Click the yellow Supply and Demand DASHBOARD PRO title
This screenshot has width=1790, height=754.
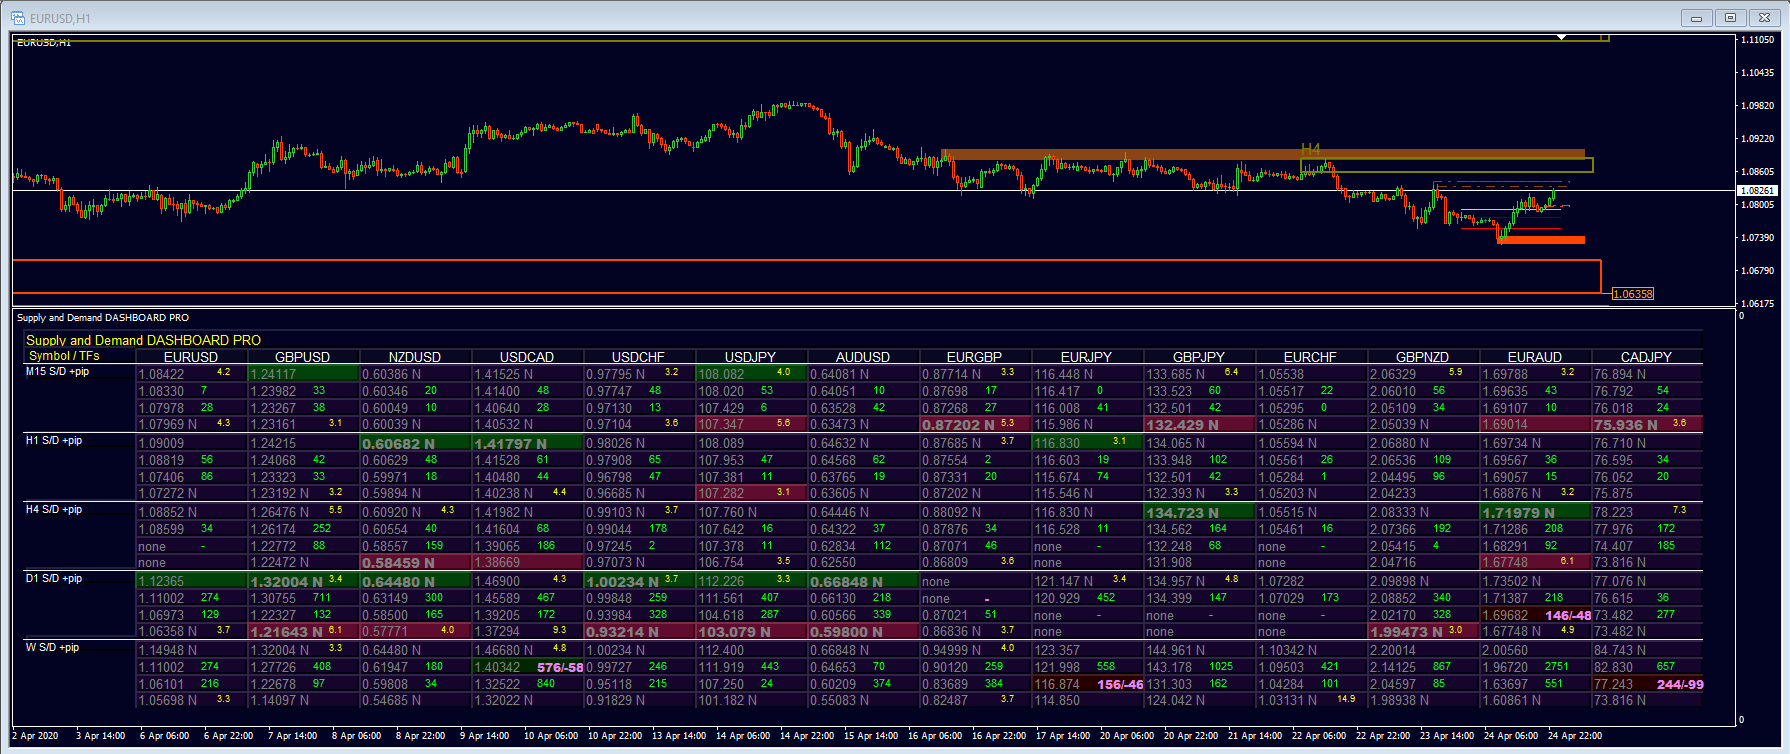[x=143, y=341]
